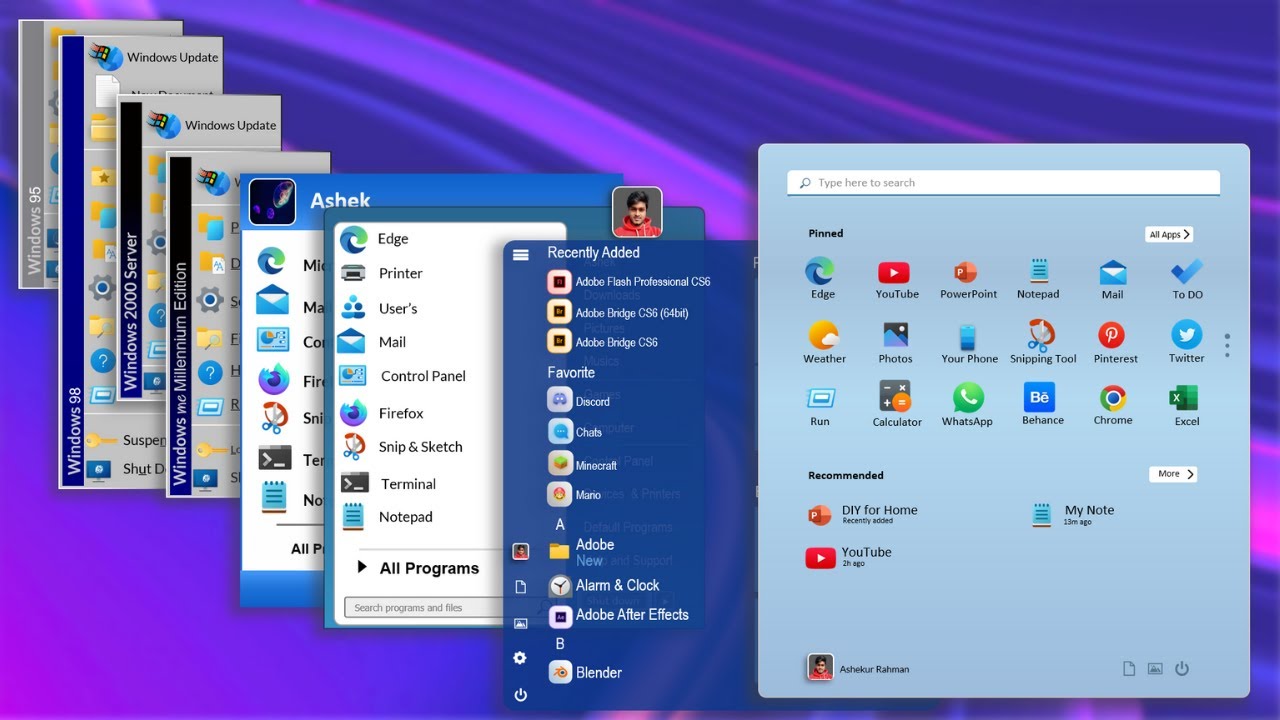Viewport: 1280px width, 720px height.
Task: Expand More recommended items
Action: pyautogui.click(x=1173, y=474)
